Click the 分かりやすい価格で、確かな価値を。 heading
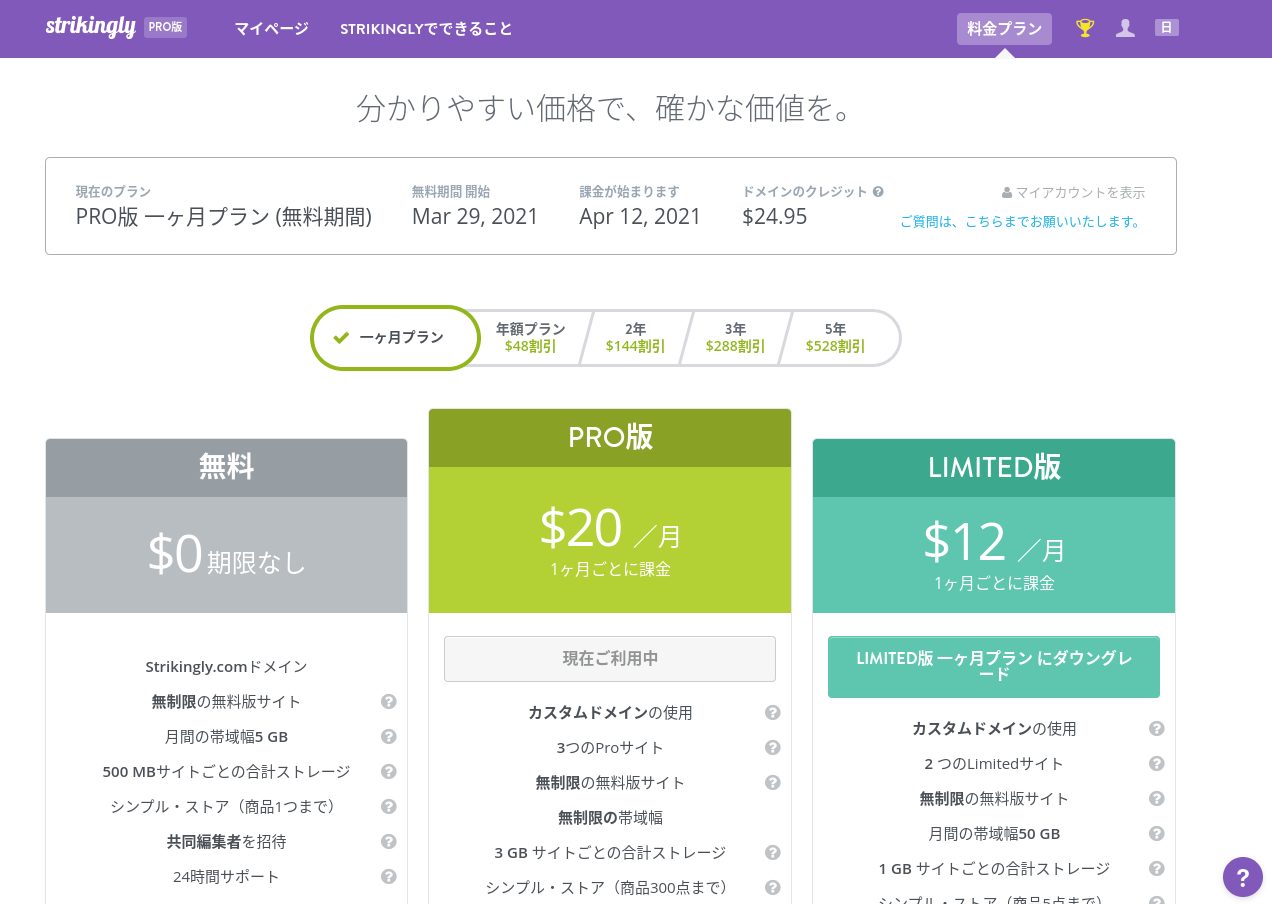 606,108
